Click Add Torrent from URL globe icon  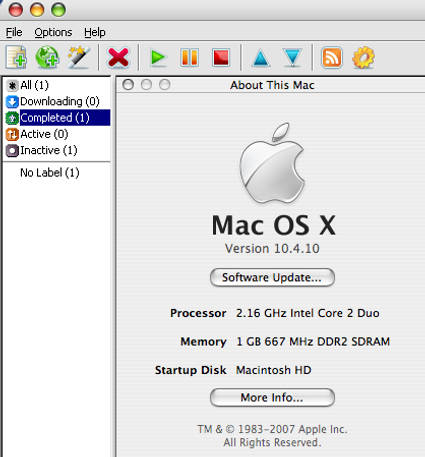click(47, 57)
